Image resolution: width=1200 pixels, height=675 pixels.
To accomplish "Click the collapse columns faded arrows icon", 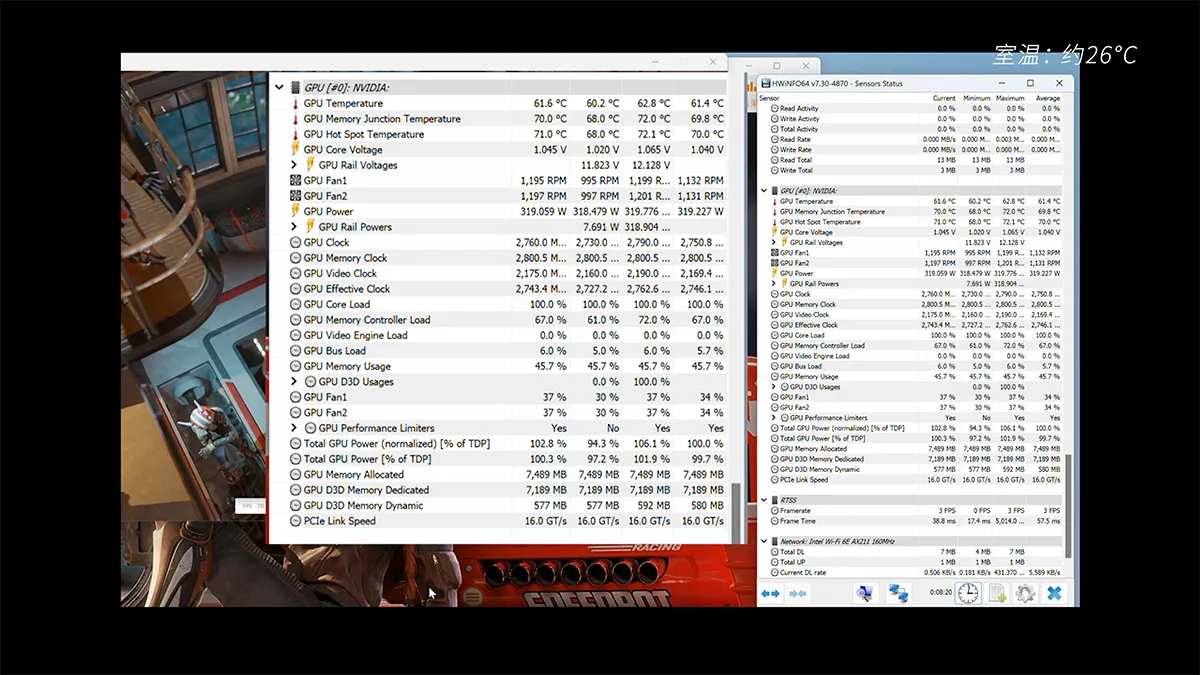I will point(798,594).
